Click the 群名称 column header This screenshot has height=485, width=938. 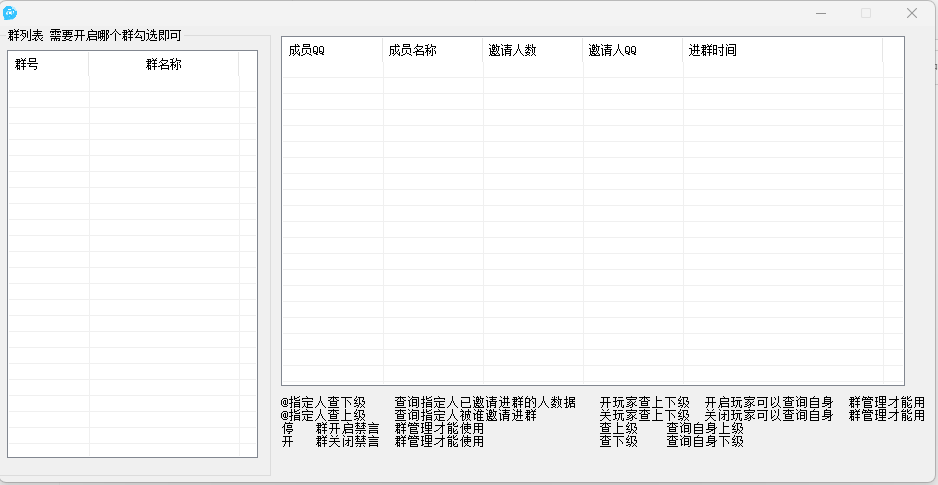pyautogui.click(x=164, y=65)
